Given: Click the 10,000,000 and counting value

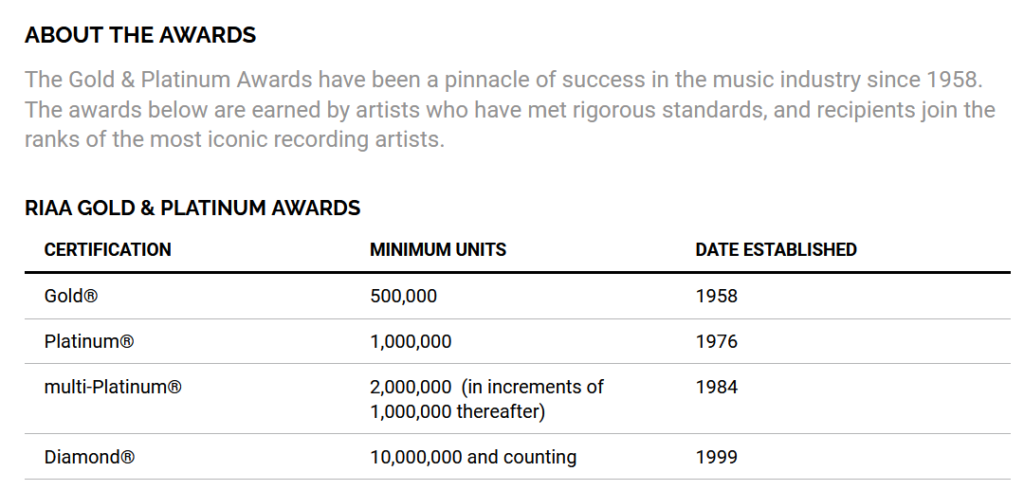Looking at the screenshot, I should 473,457.
